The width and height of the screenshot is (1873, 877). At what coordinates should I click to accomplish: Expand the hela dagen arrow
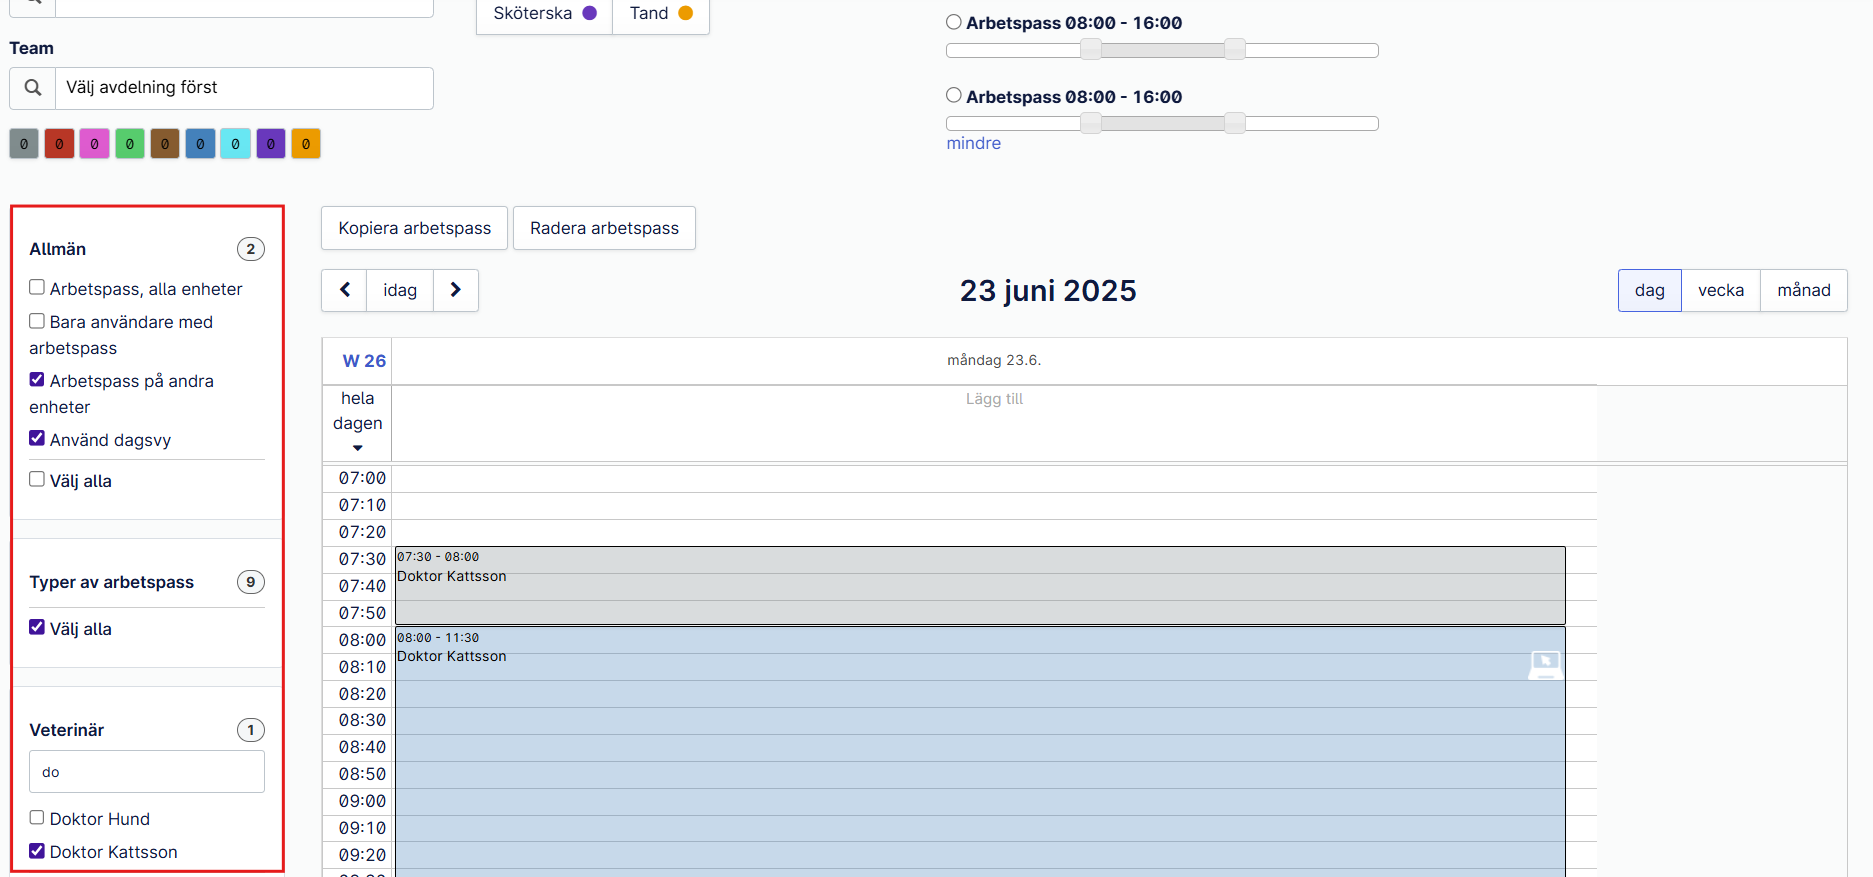point(358,448)
